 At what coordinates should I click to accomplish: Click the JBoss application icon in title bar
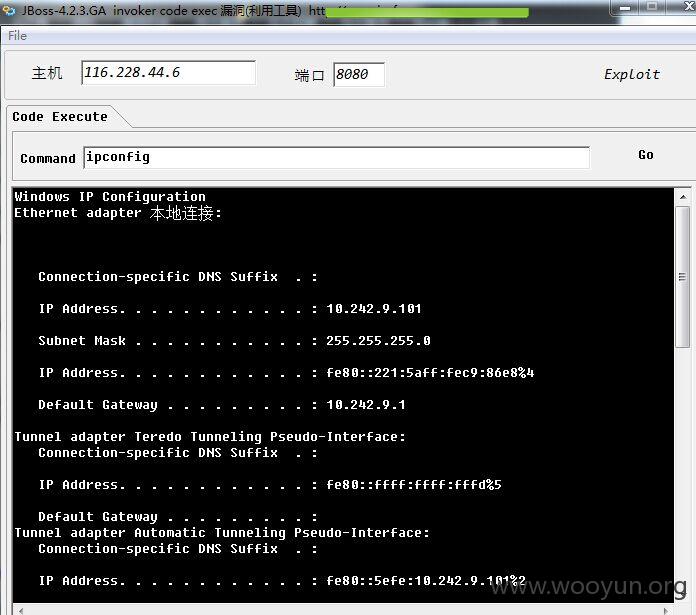pyautogui.click(x=9, y=10)
